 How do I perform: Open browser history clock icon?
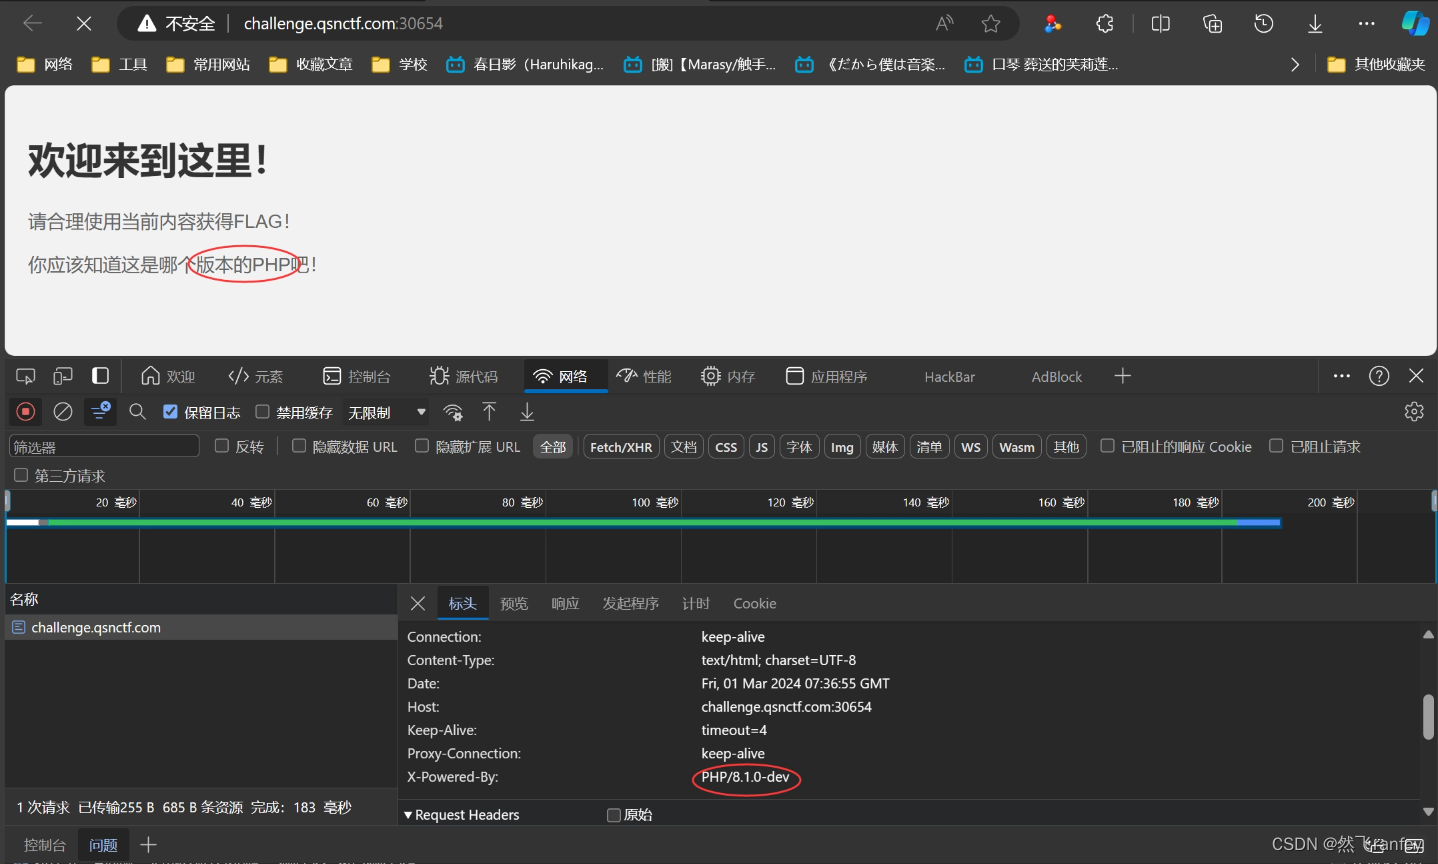(x=1264, y=23)
